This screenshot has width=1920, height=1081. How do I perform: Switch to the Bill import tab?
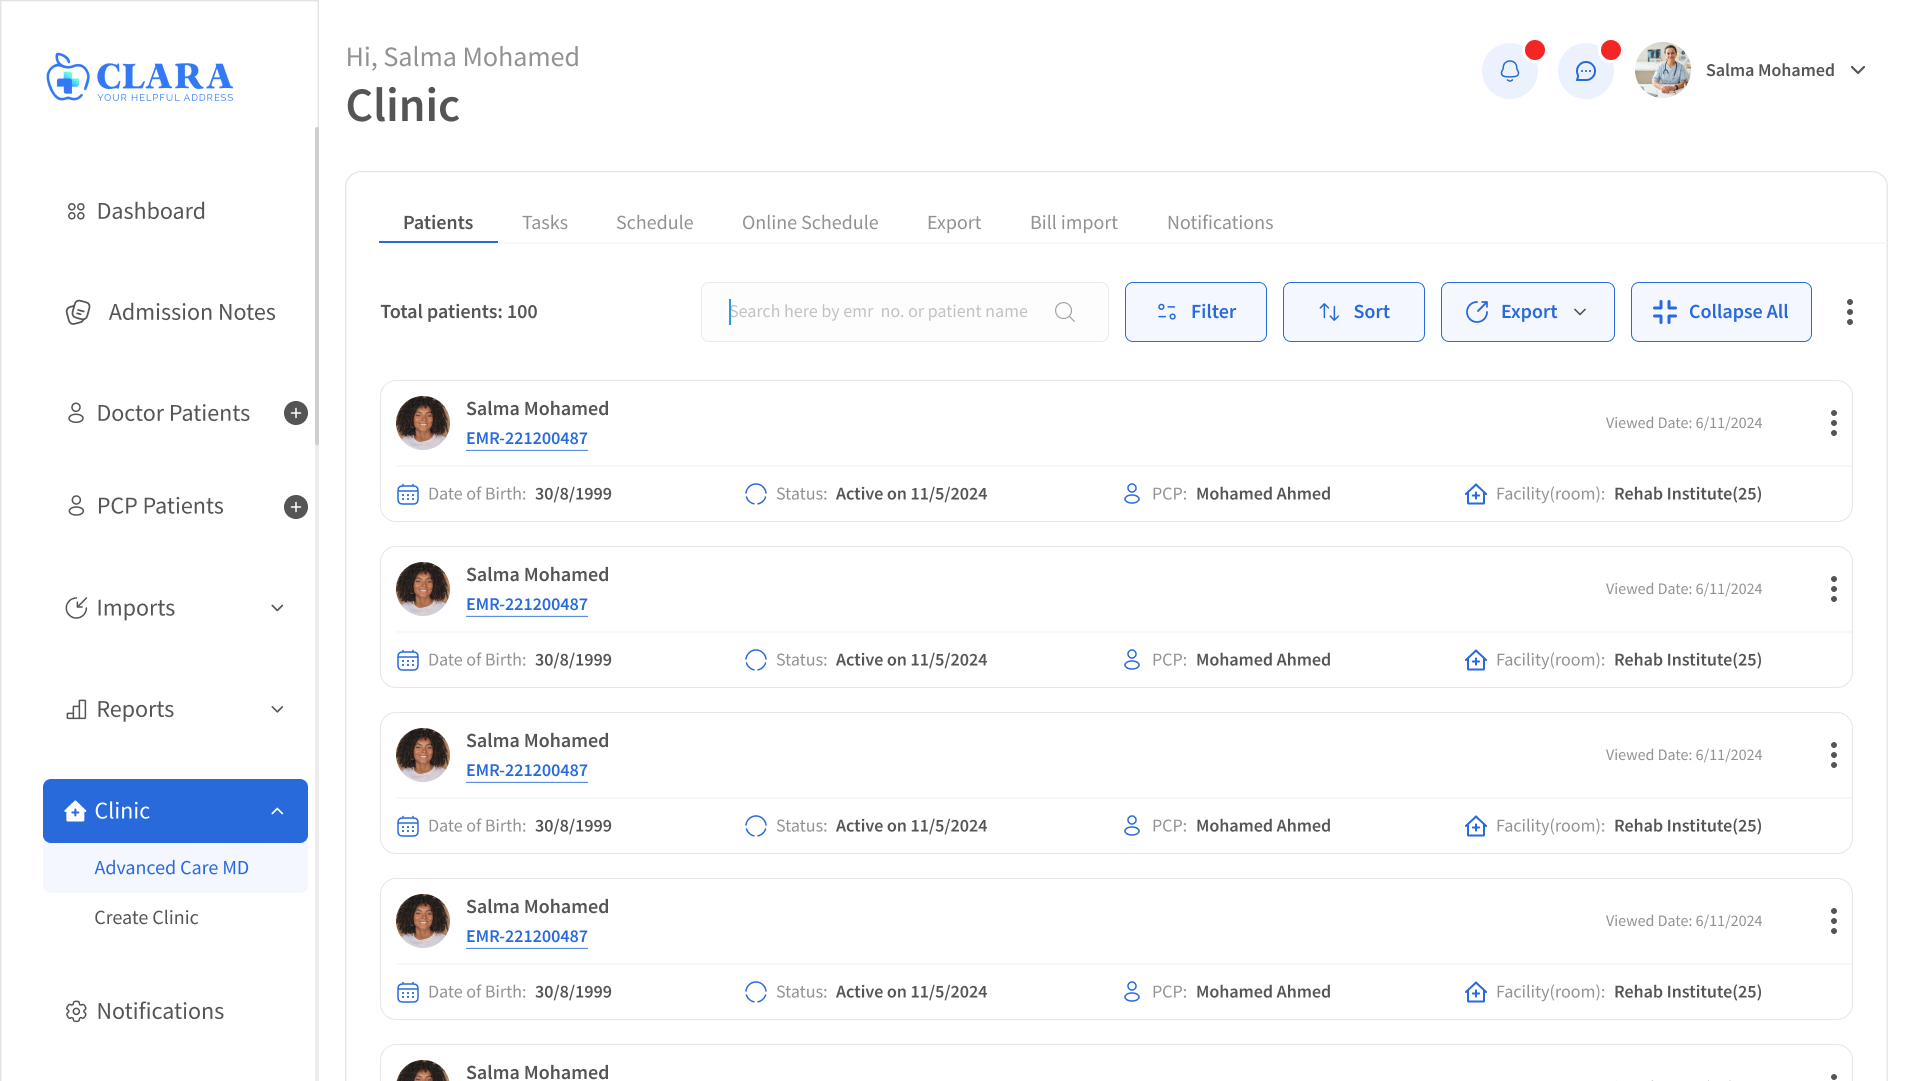click(1073, 222)
